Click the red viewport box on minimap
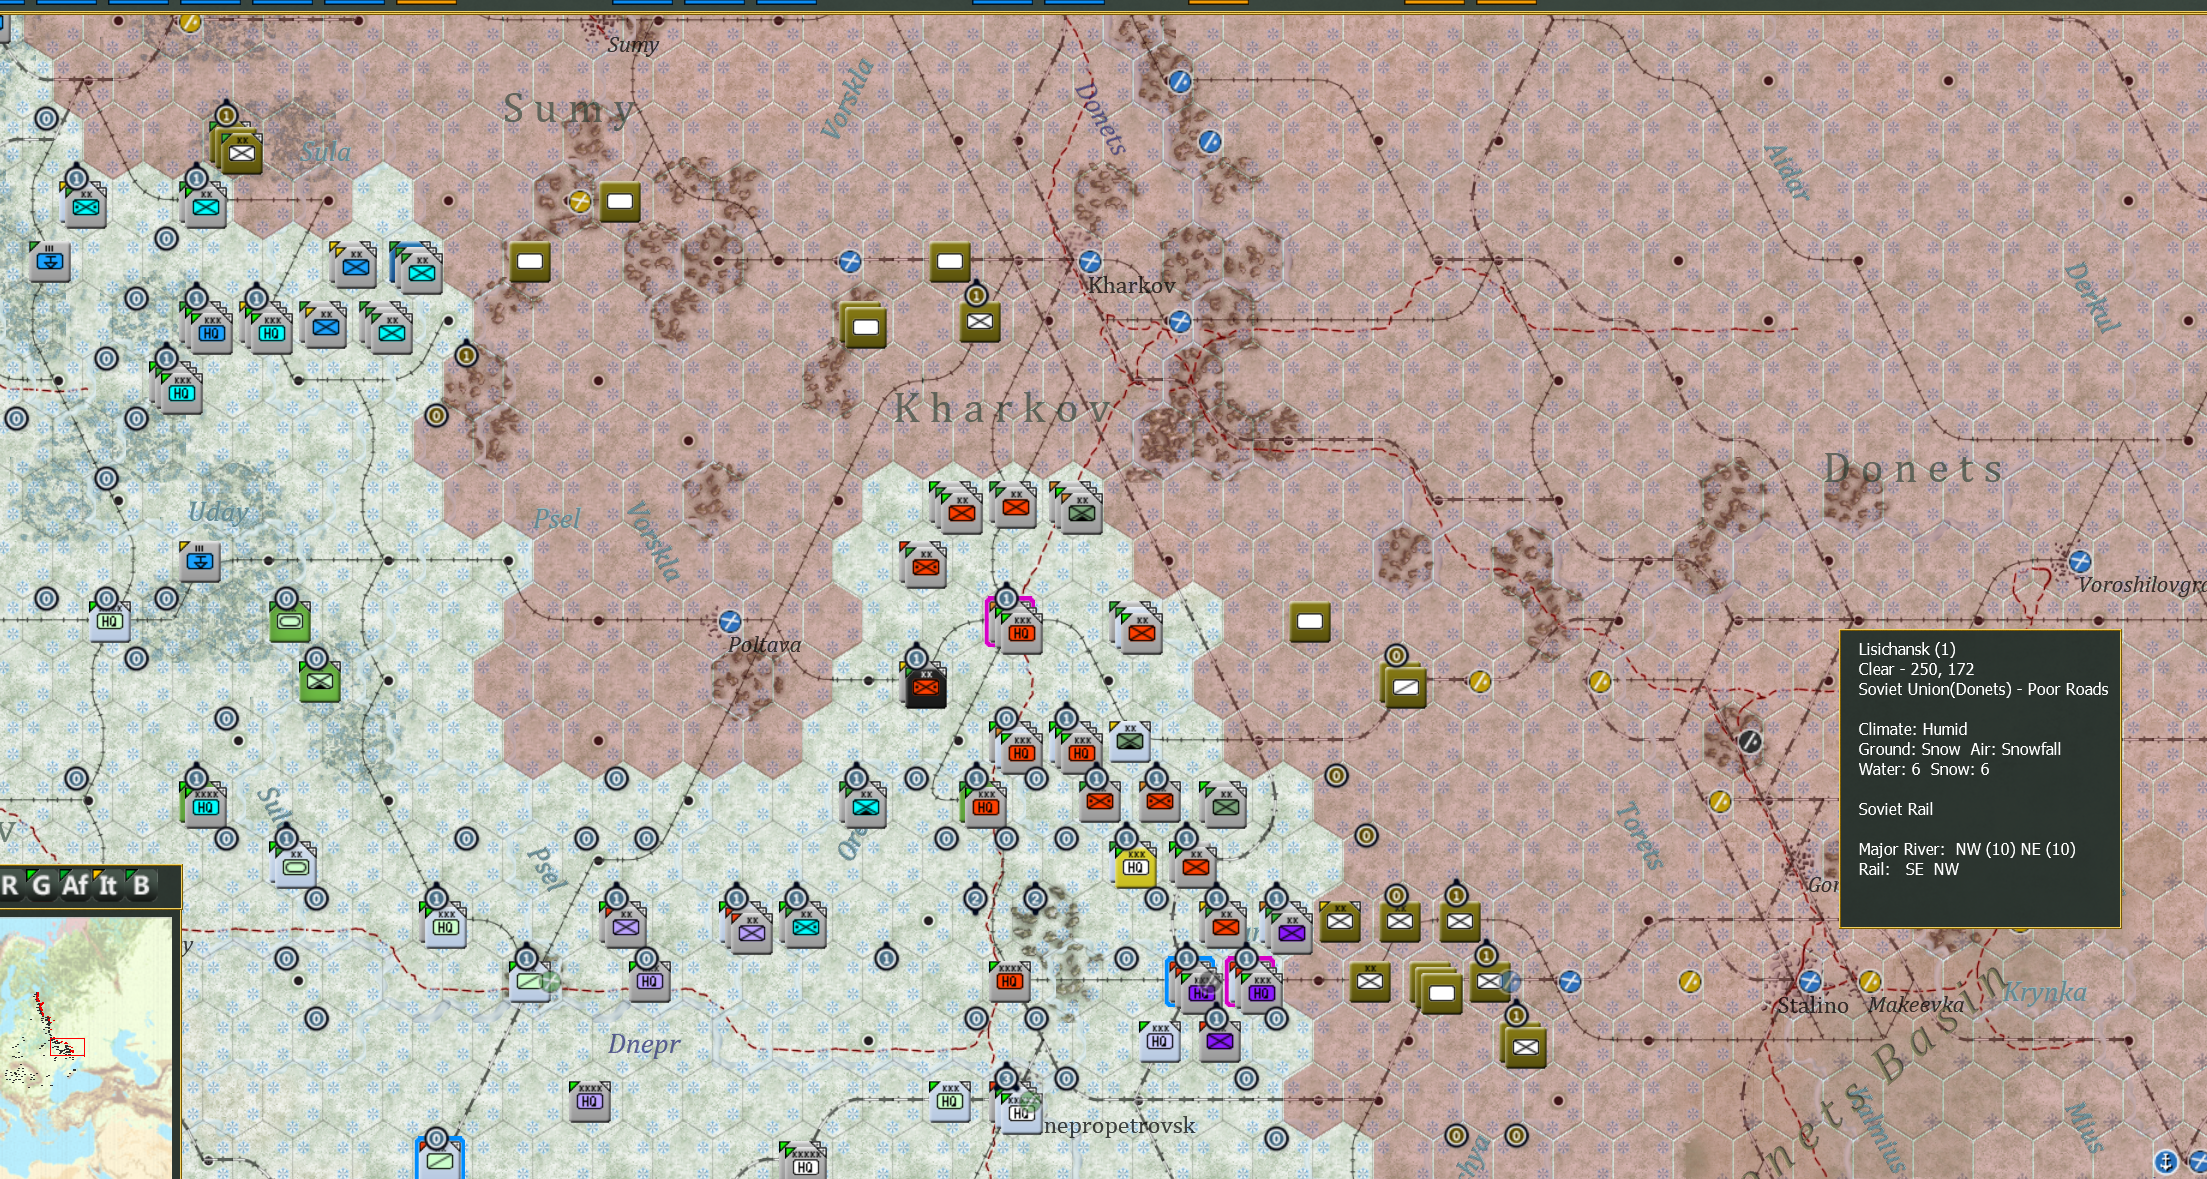The height and width of the screenshot is (1179, 2207). pyautogui.click(x=67, y=1047)
